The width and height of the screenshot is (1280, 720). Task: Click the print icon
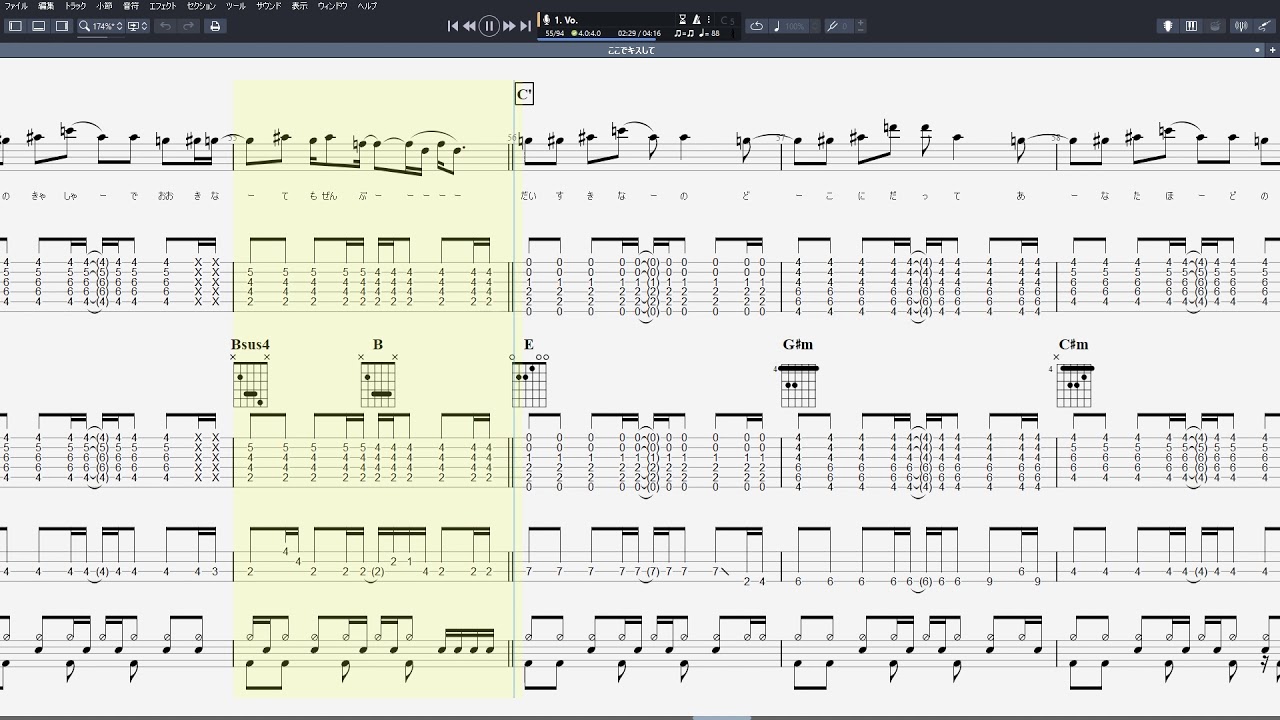tap(214, 26)
